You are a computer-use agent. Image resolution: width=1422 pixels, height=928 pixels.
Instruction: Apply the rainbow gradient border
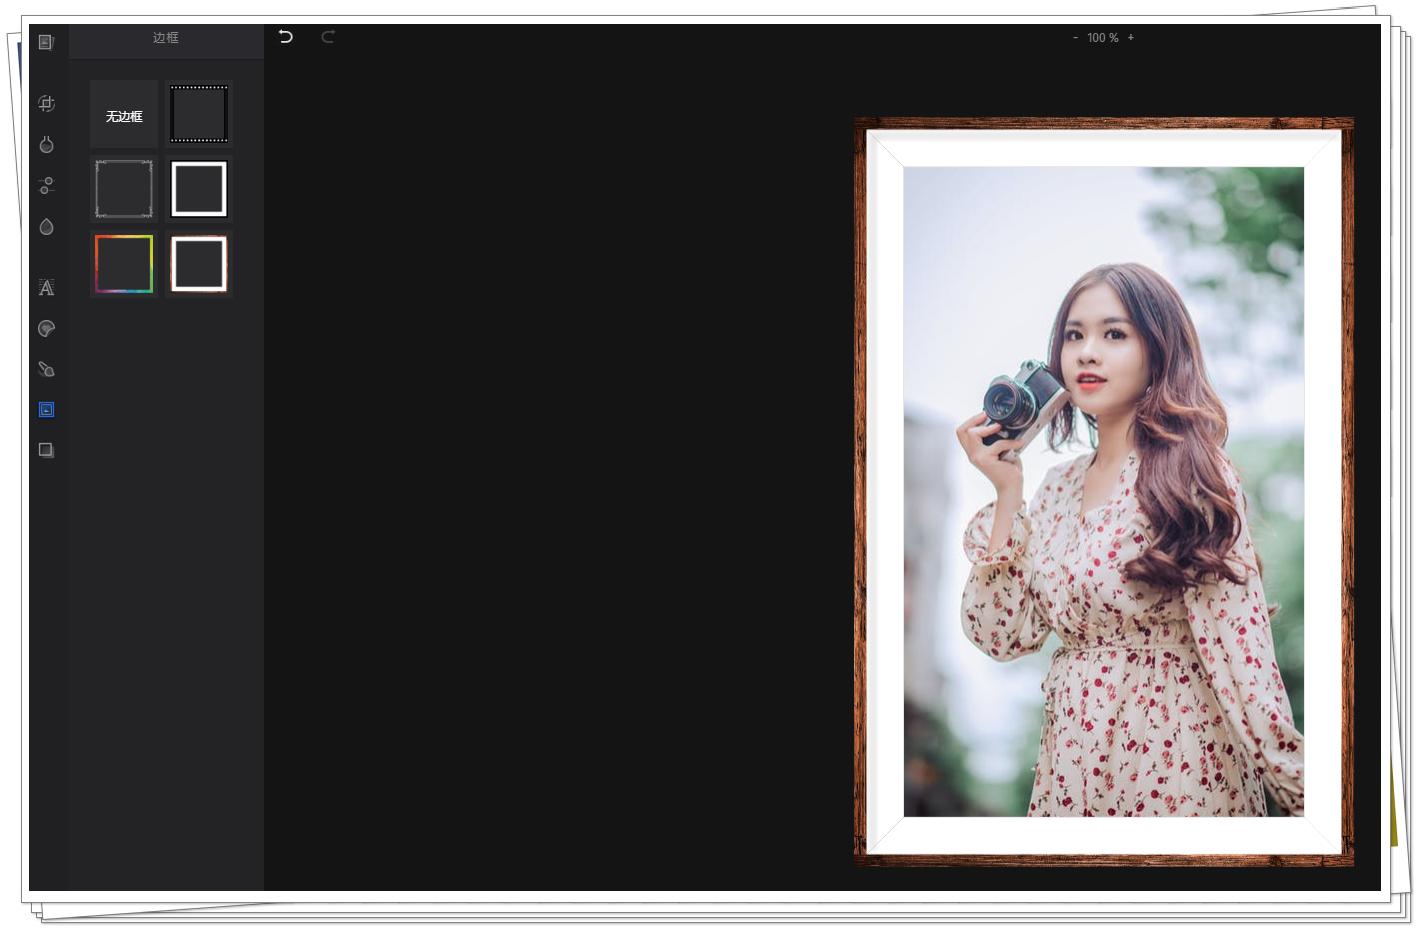coord(124,264)
